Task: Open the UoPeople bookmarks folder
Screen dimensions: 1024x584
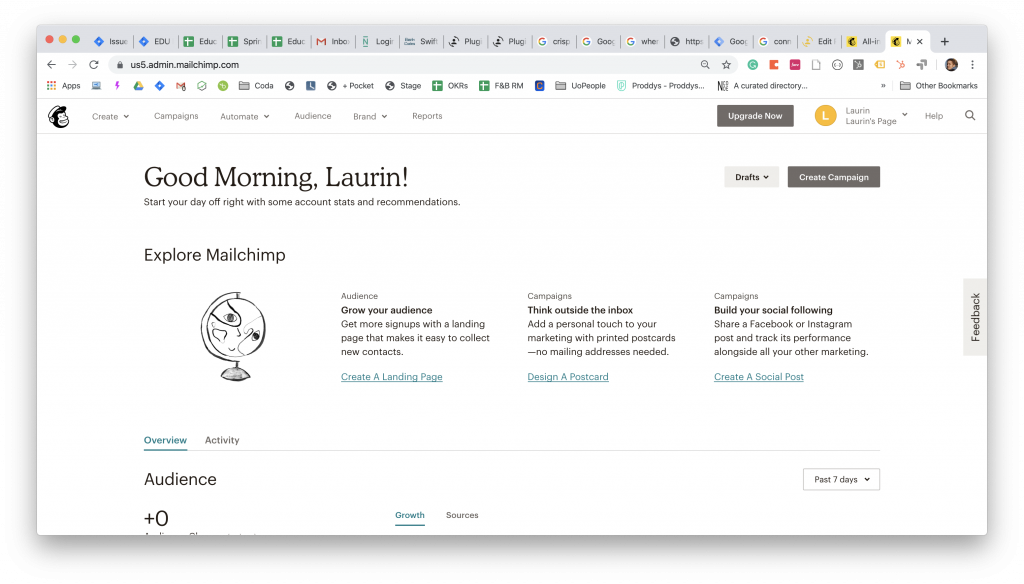Action: (x=581, y=86)
